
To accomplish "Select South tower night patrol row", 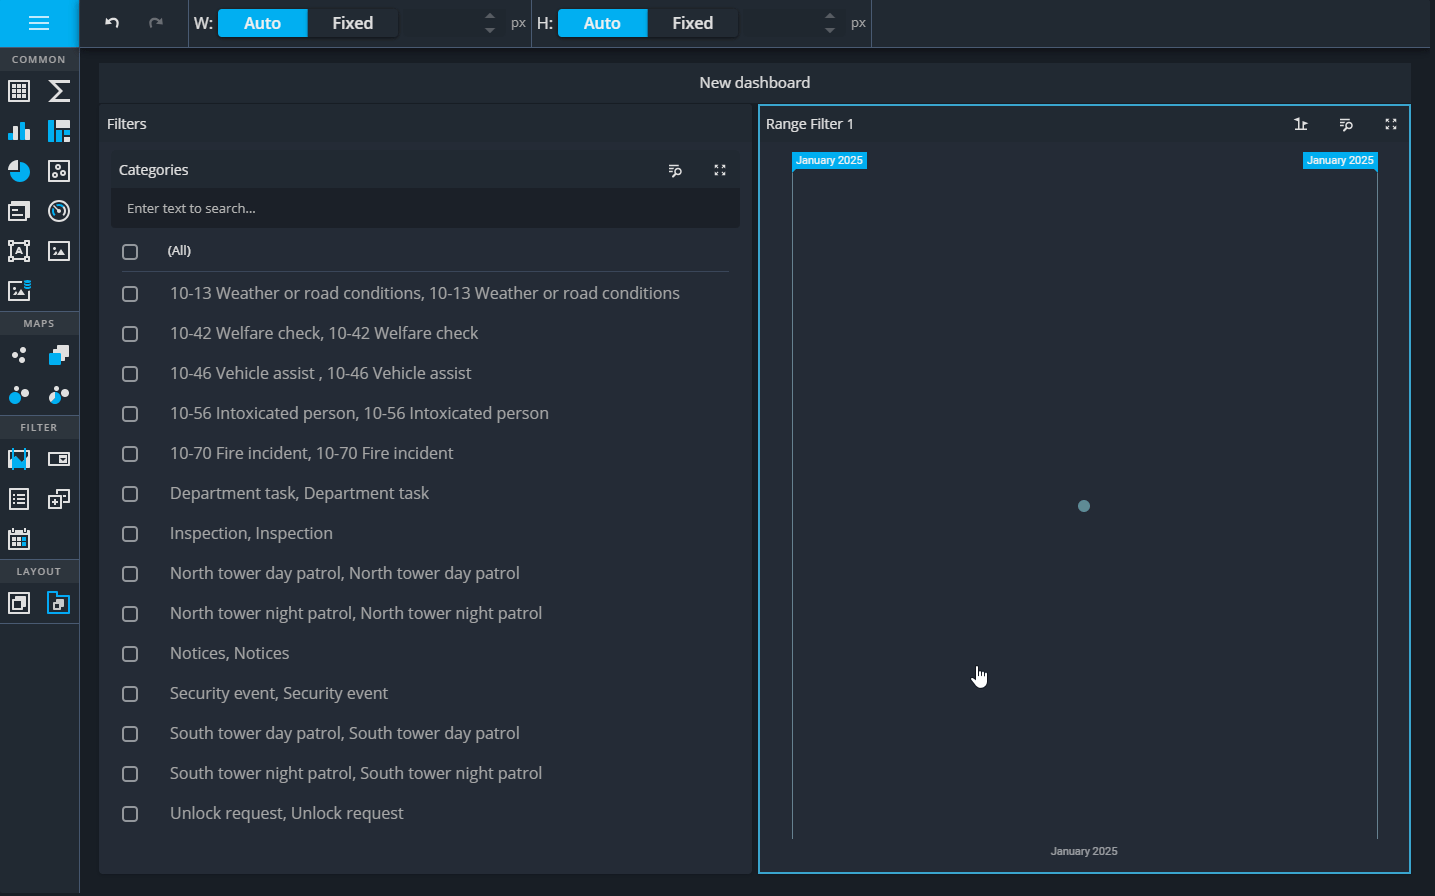I will coord(425,773).
